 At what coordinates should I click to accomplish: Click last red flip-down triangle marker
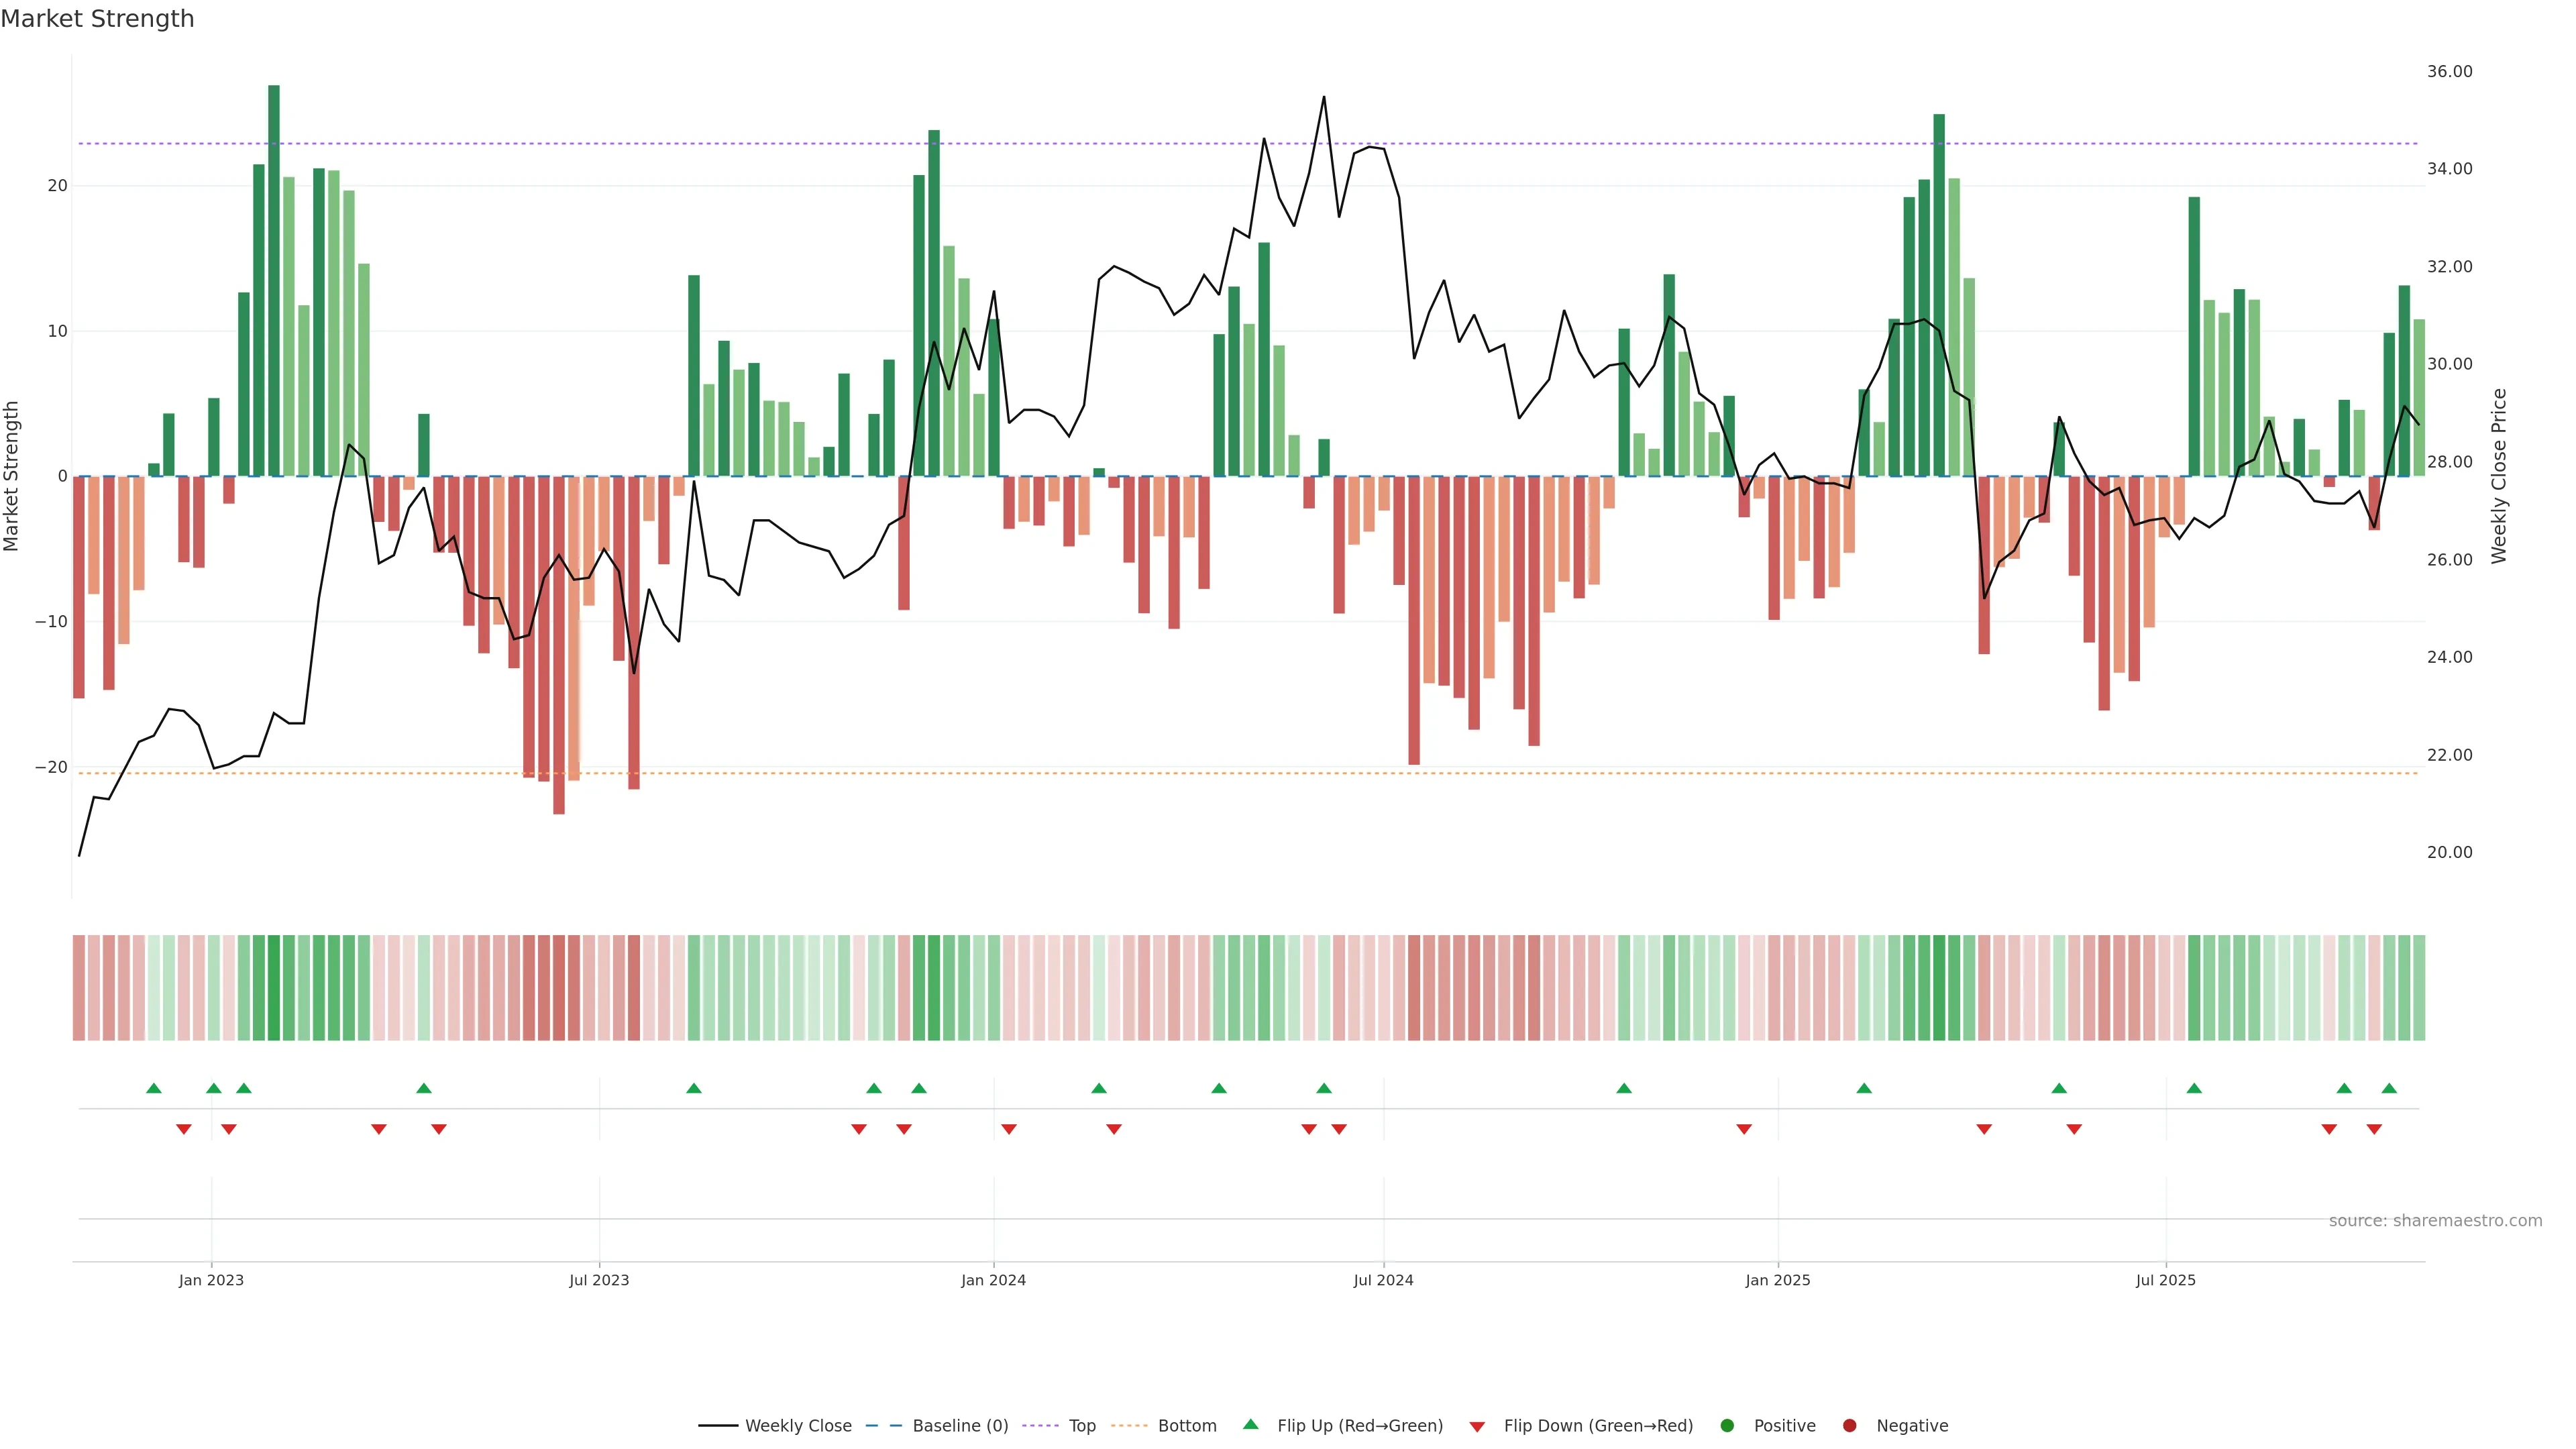(2374, 1129)
